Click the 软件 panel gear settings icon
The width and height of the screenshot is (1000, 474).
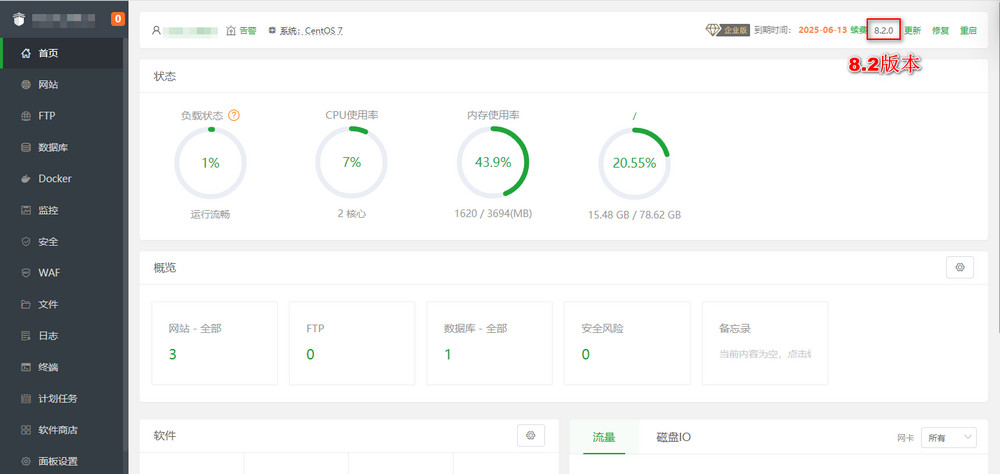pos(530,435)
